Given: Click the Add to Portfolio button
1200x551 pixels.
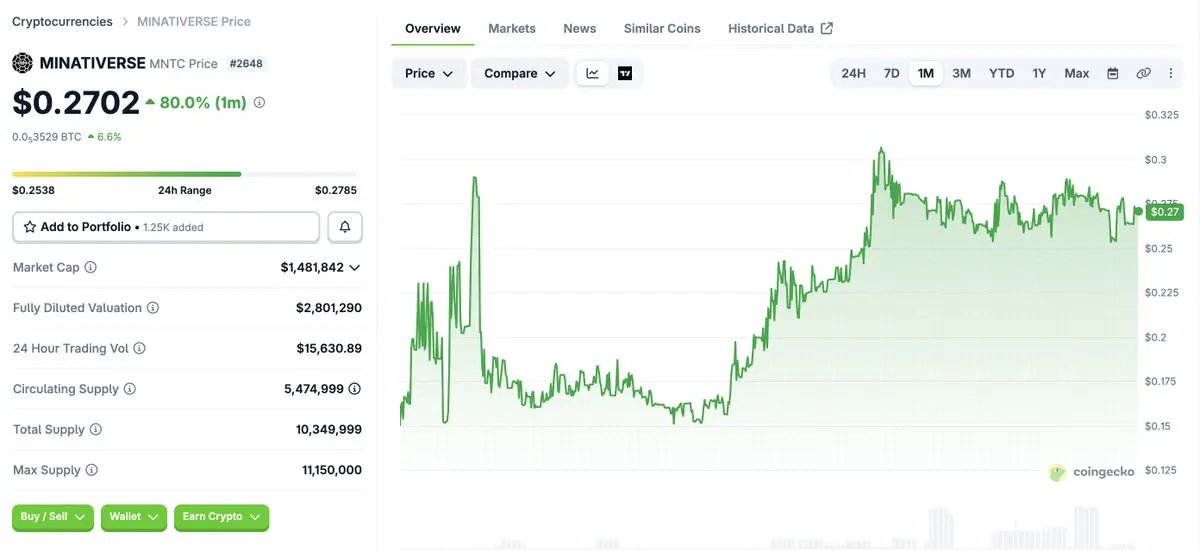Looking at the screenshot, I should [166, 227].
